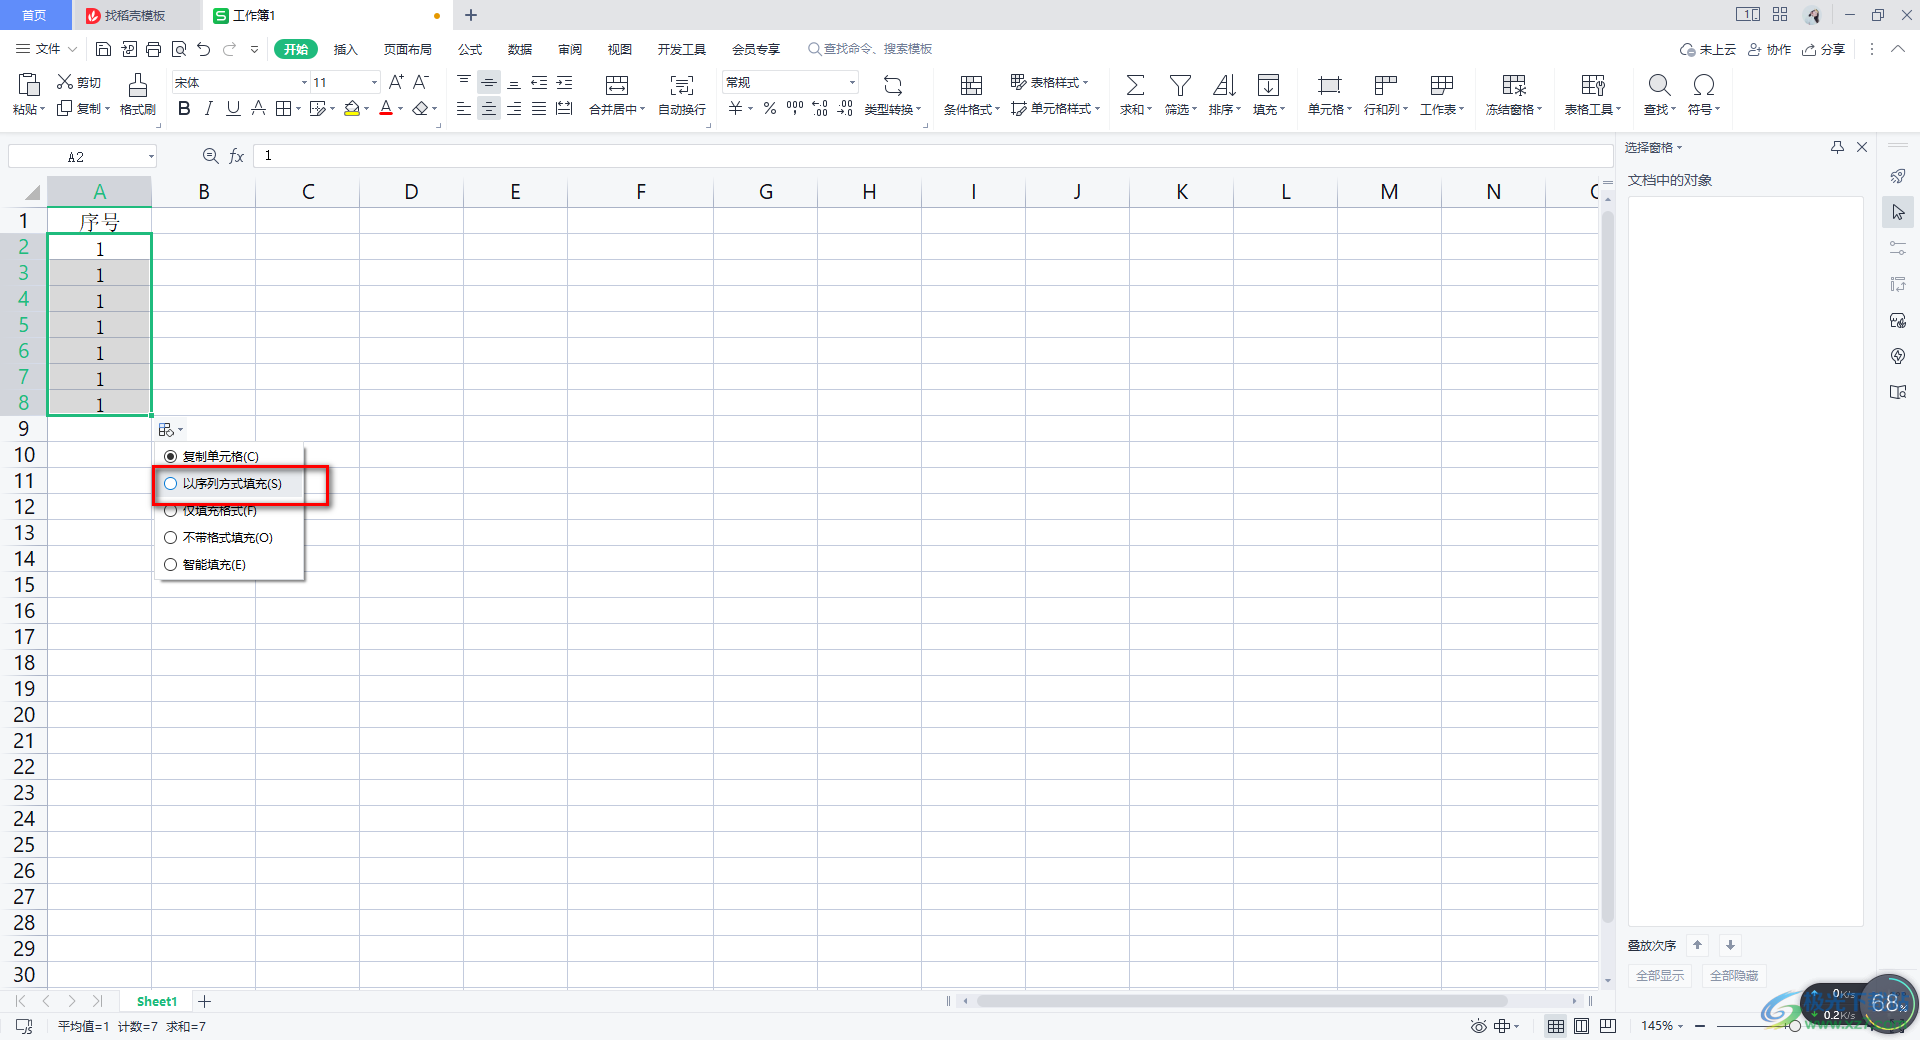
Task: Click the 未上云 cloud status link
Action: point(1708,49)
